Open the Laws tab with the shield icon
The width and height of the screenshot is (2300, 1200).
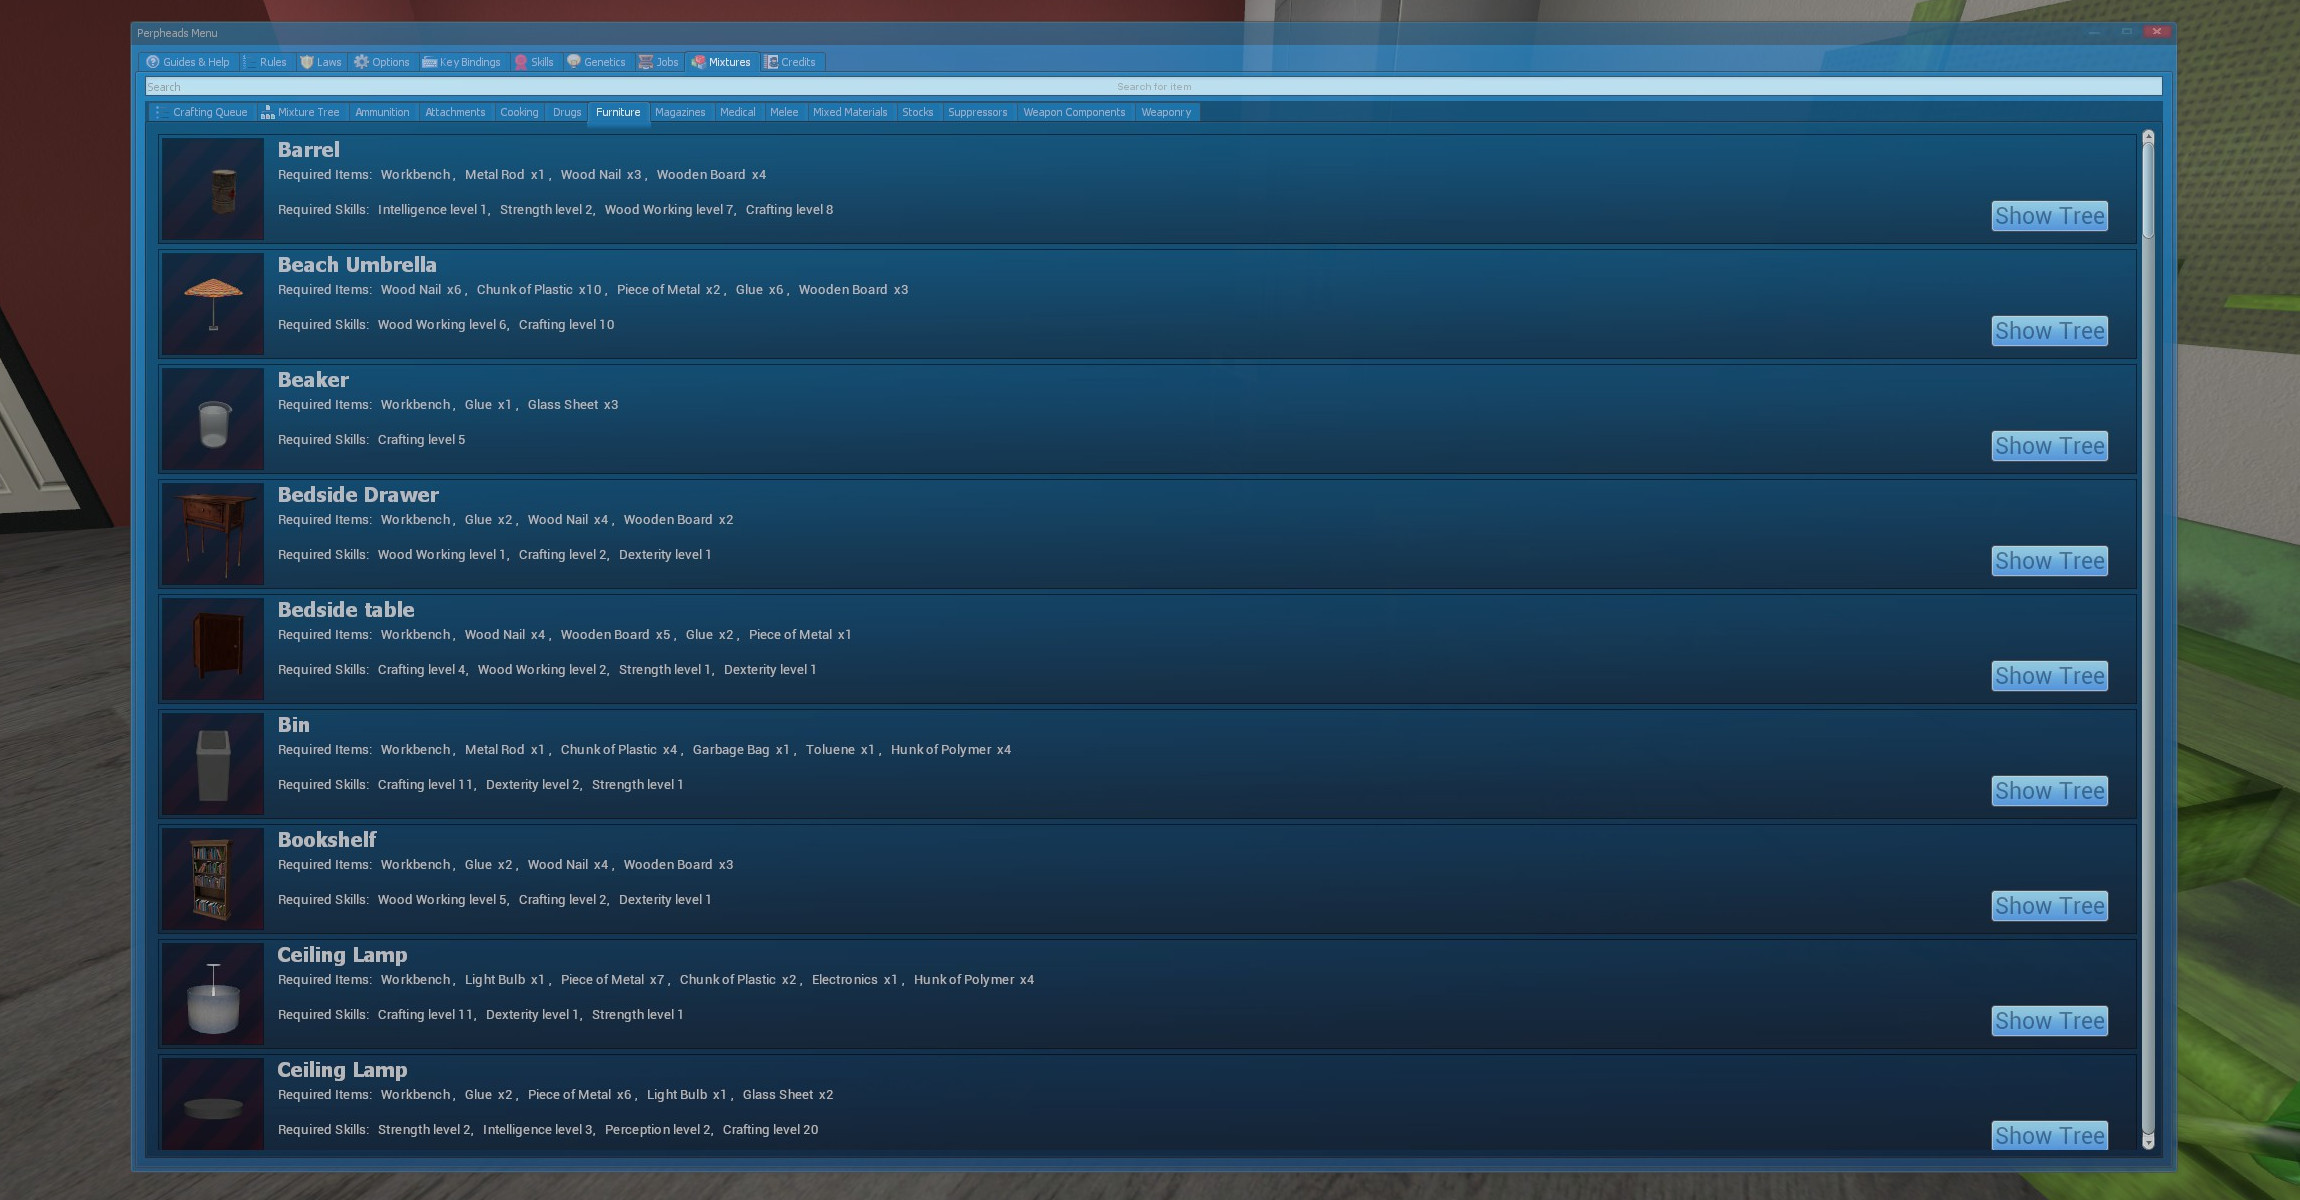pos(321,62)
